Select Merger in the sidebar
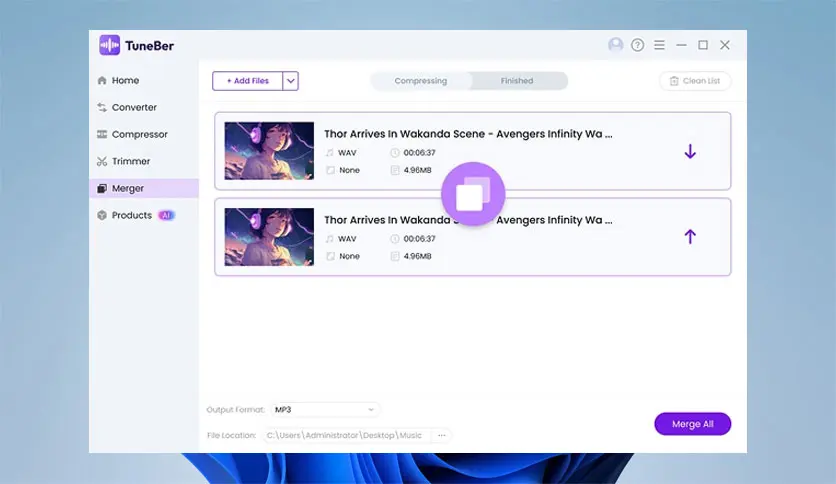This screenshot has height=484, width=836. click(x=144, y=188)
